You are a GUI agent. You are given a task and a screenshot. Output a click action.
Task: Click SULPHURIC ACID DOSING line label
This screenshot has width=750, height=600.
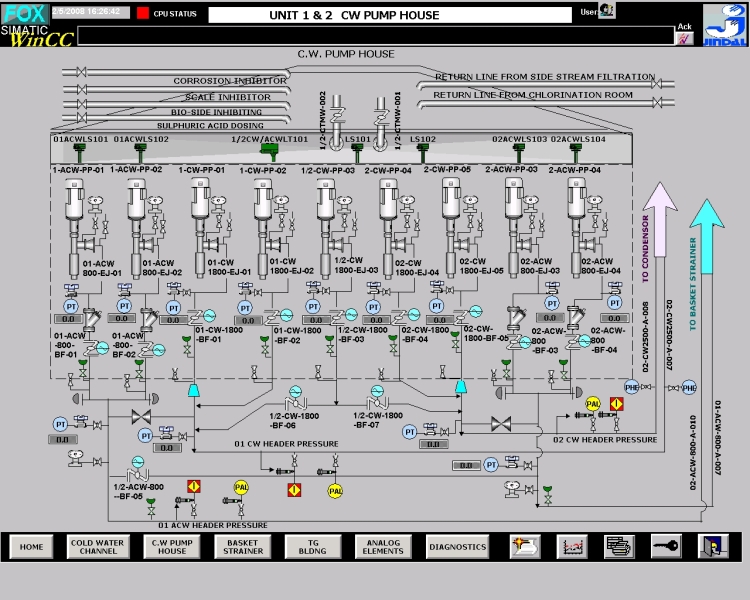point(210,126)
